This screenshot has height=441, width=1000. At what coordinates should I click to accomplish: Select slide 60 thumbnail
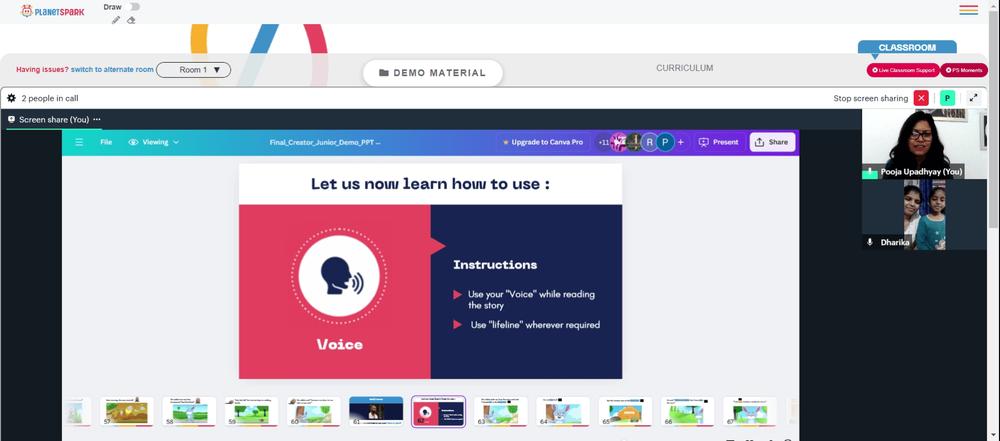tap(313, 412)
